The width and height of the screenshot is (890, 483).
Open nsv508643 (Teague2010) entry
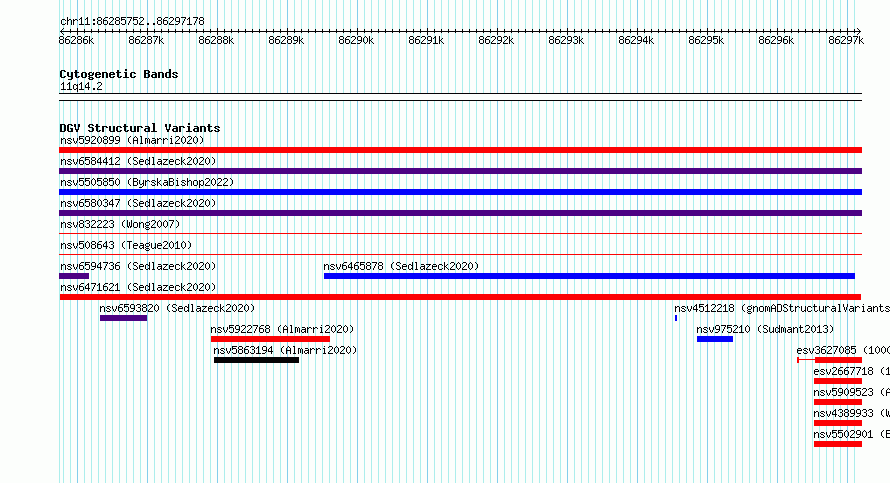point(126,245)
